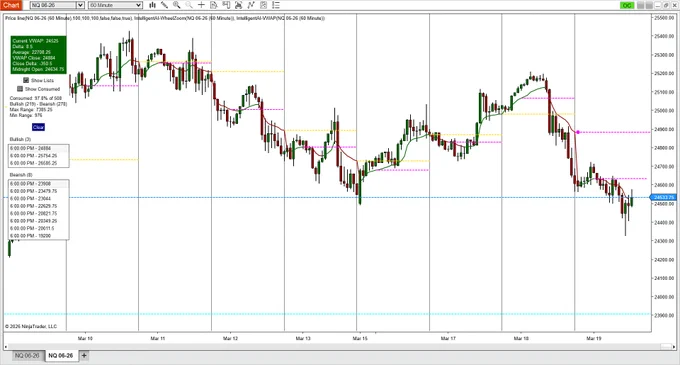The width and height of the screenshot is (680, 365).
Task: Click the second grey link square
Action: coord(649,5)
